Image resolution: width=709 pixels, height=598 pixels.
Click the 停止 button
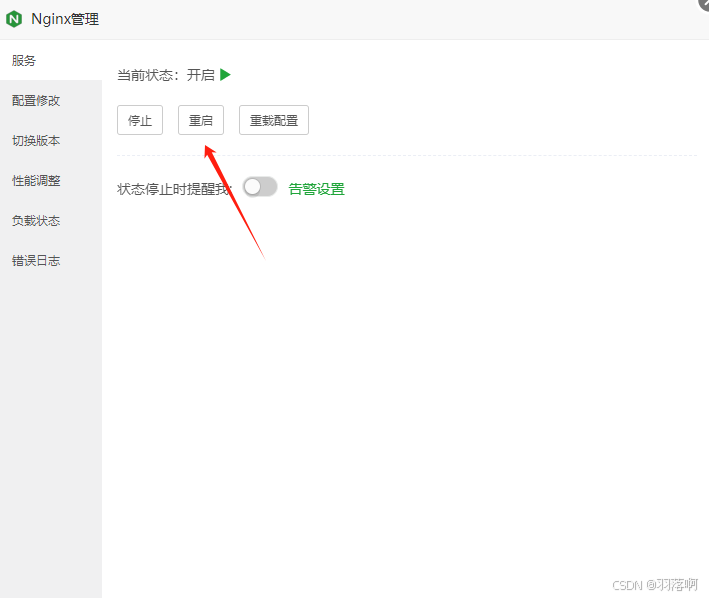[x=140, y=120]
